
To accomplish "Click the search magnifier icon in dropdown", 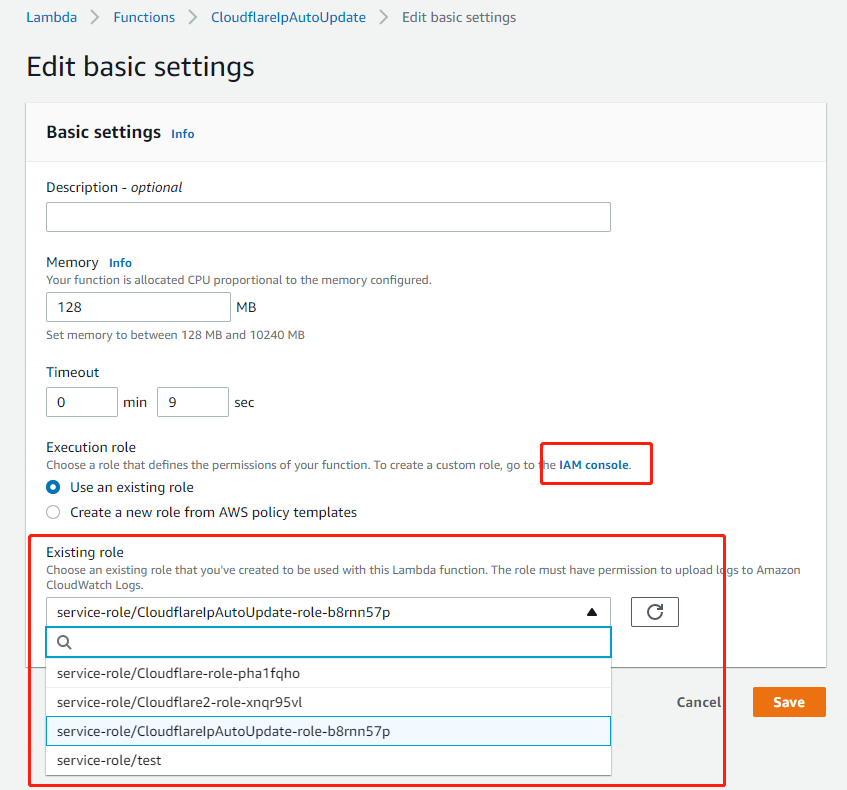I will 65,642.
